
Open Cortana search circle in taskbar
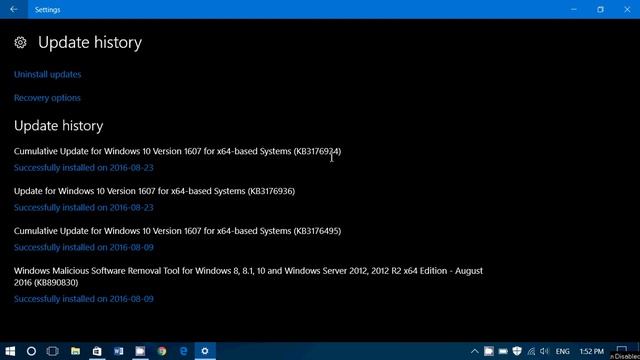[x=31, y=351]
